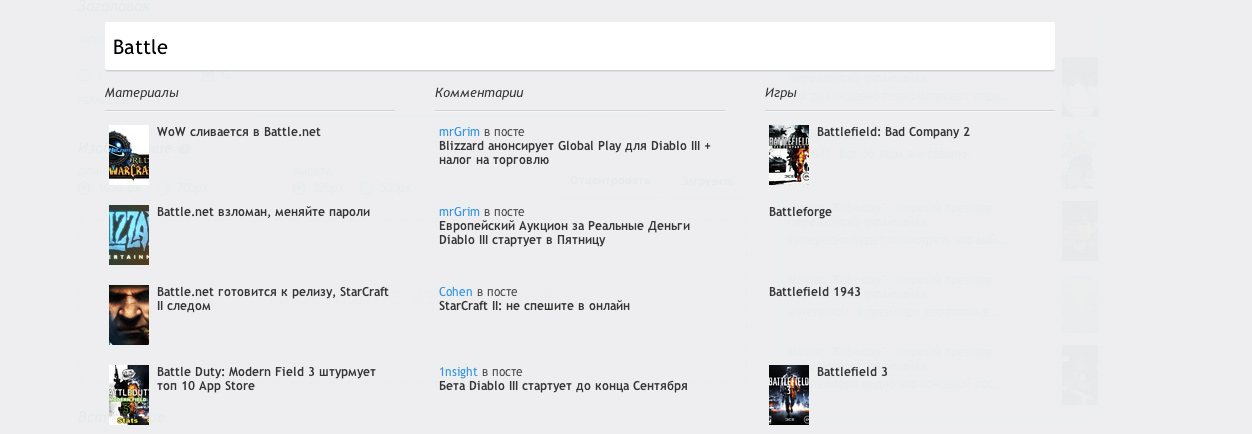The image size is (1252, 434).
Task: Open "Бета Diablo III стартует" post
Action: pyautogui.click(x=563, y=386)
